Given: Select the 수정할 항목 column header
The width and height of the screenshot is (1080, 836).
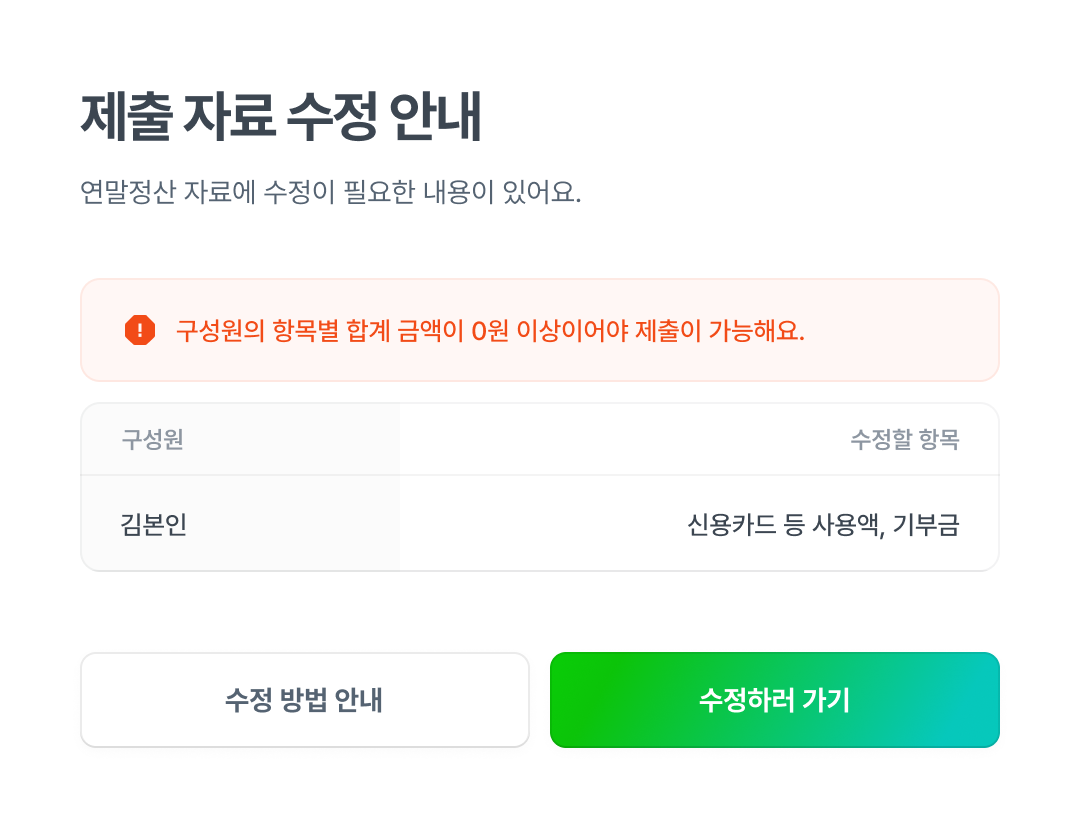Looking at the screenshot, I should pos(904,440).
